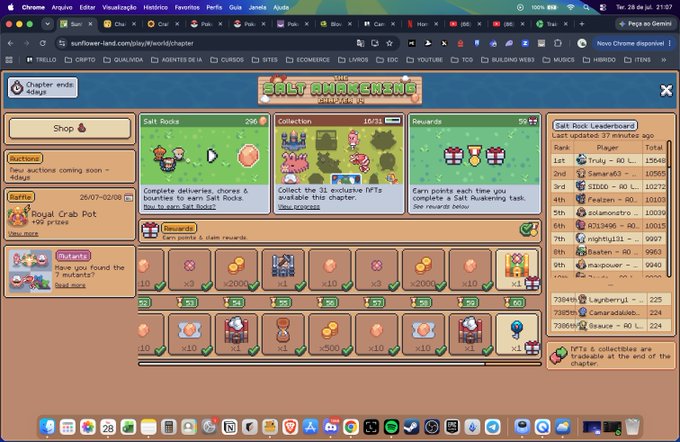The height and width of the screenshot is (442, 680).
Task: Close the Salt Awakening chapter panel
Action: point(666,90)
